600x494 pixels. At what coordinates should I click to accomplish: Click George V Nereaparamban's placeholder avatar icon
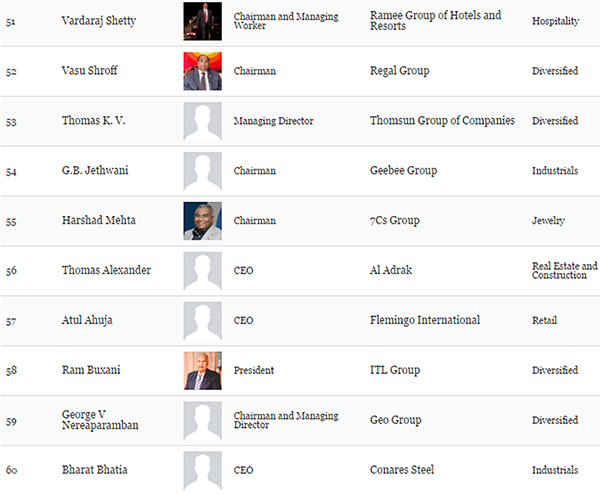click(x=202, y=420)
